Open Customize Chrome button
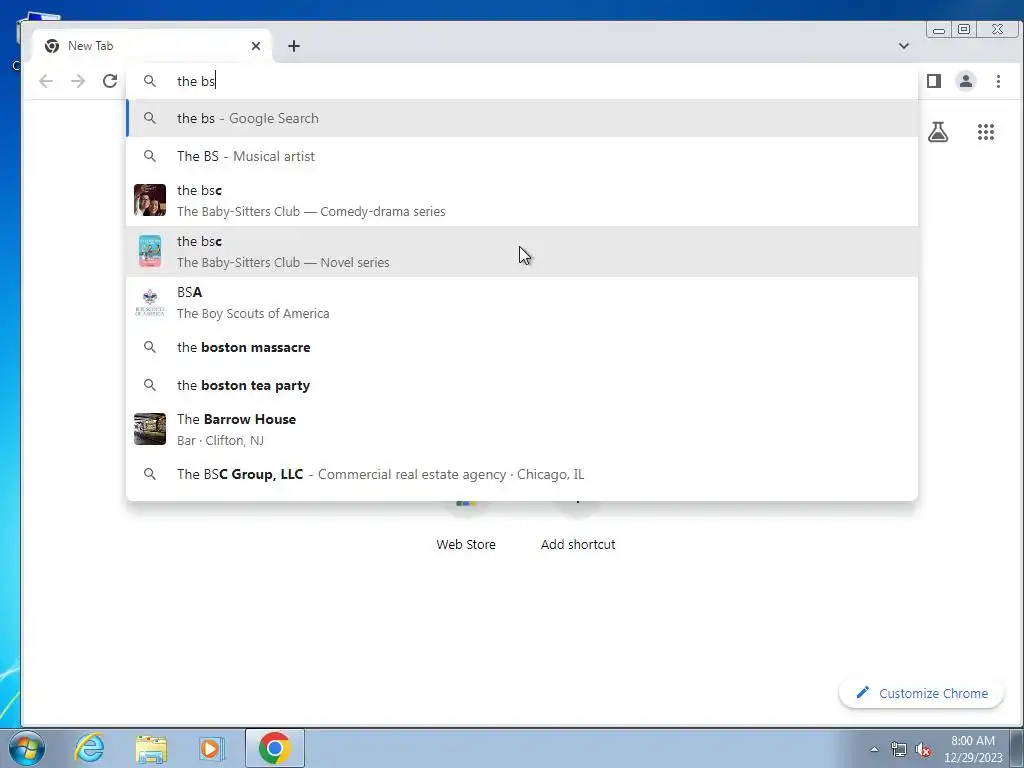Image resolution: width=1024 pixels, height=768 pixels. [921, 693]
